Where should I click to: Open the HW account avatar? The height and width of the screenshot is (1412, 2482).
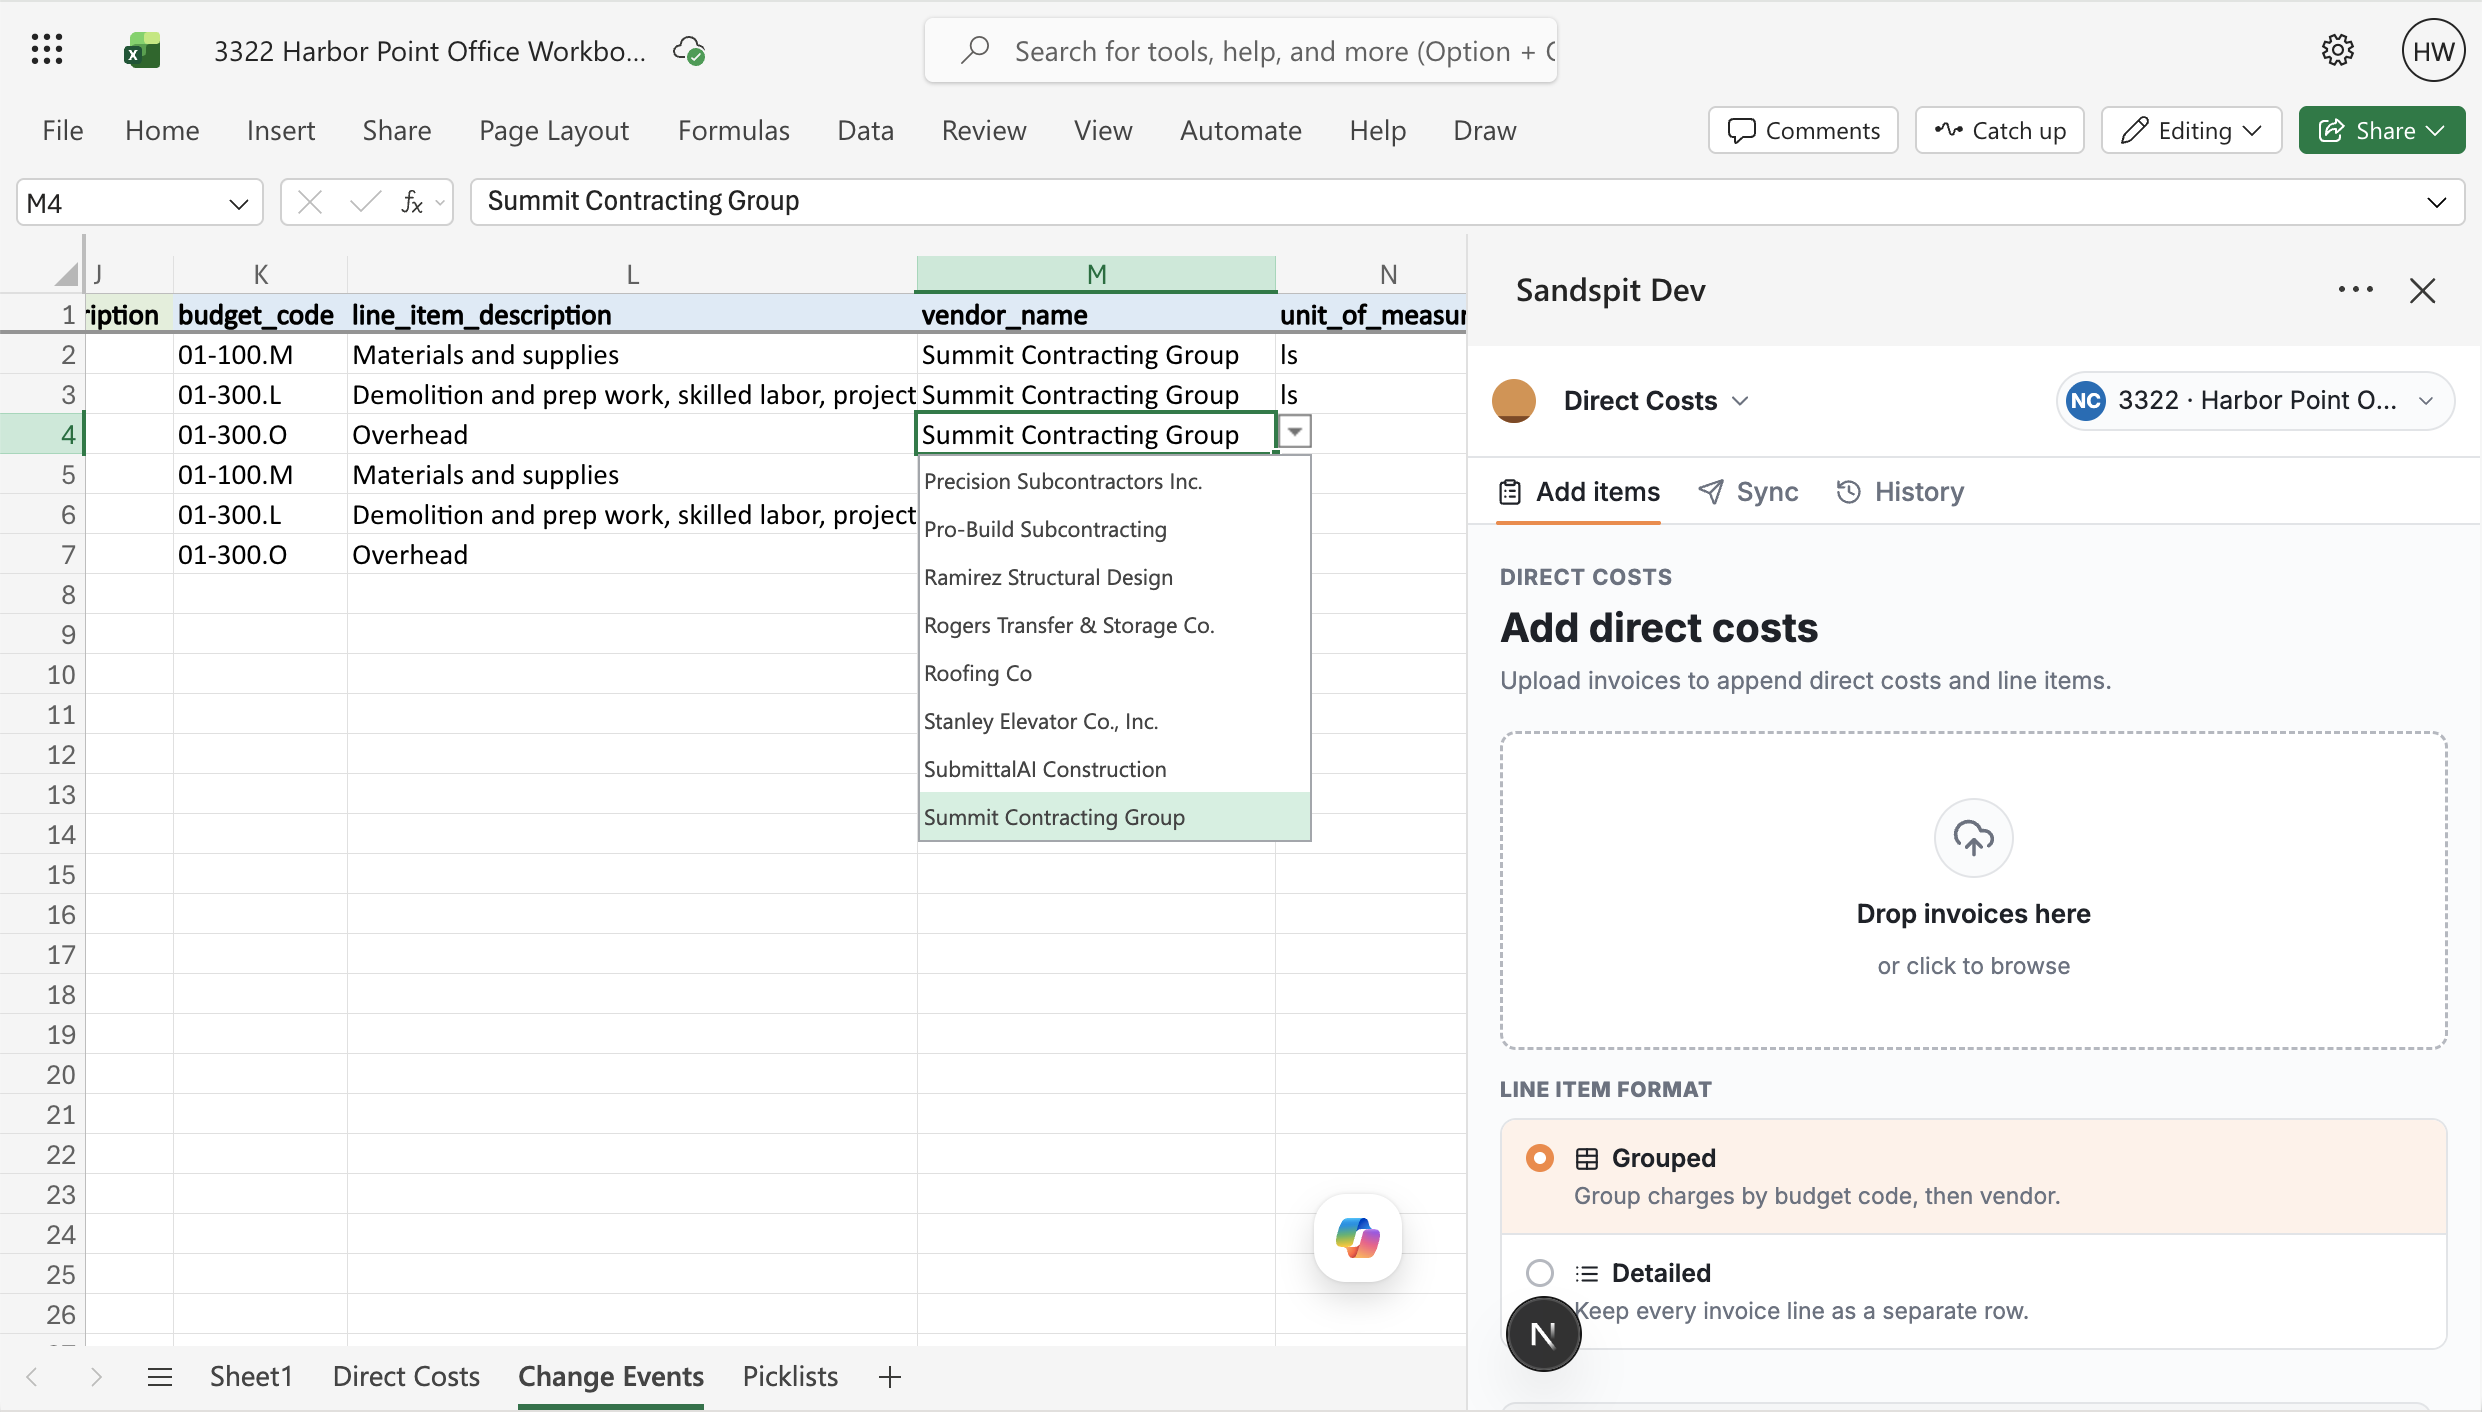coord(2433,51)
